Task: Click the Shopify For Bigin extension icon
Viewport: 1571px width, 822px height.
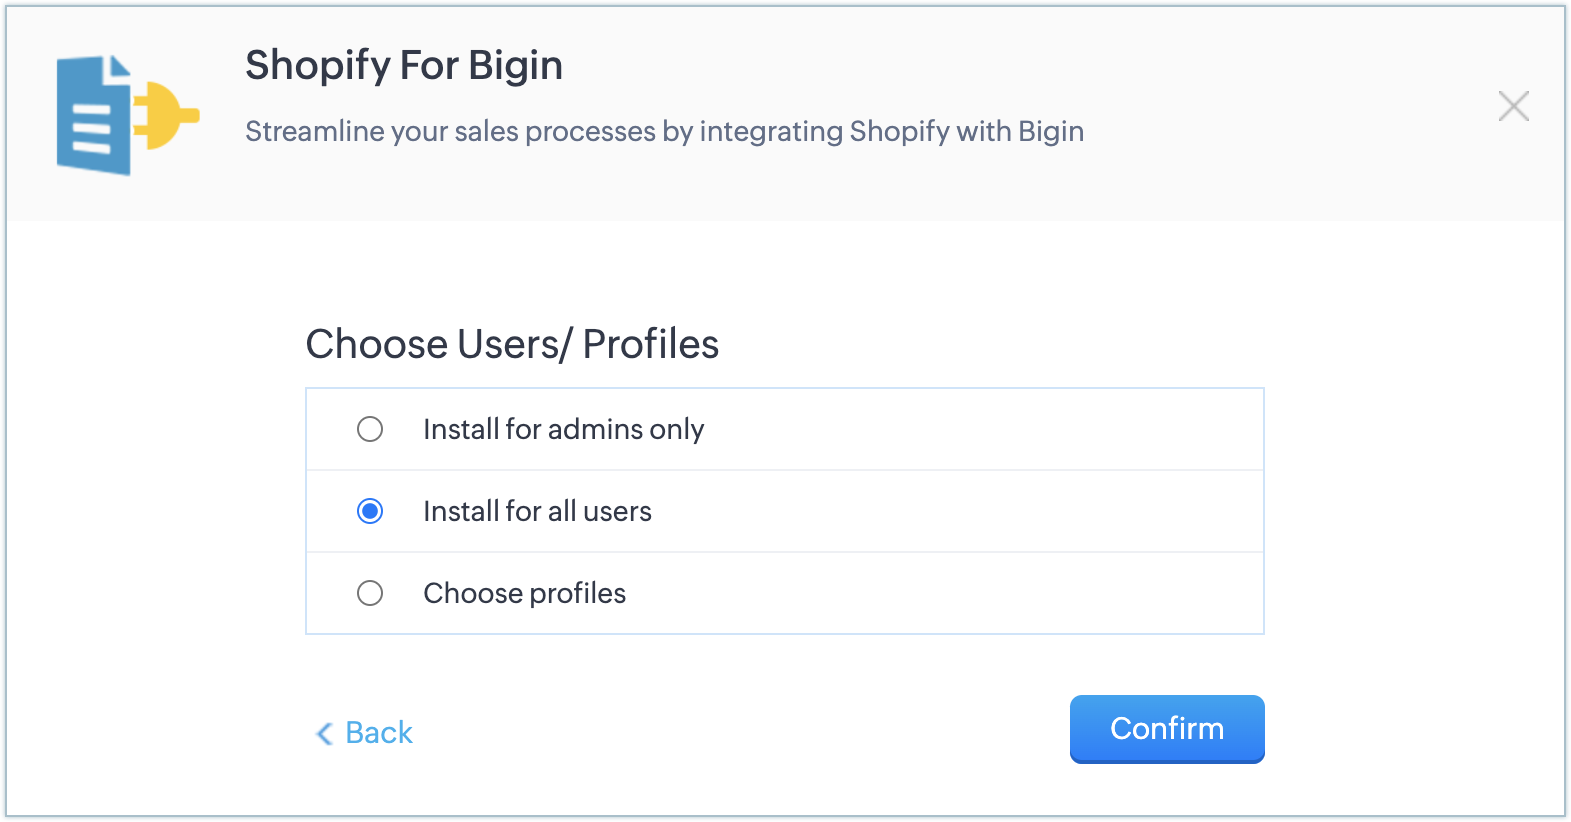Action: [x=128, y=115]
